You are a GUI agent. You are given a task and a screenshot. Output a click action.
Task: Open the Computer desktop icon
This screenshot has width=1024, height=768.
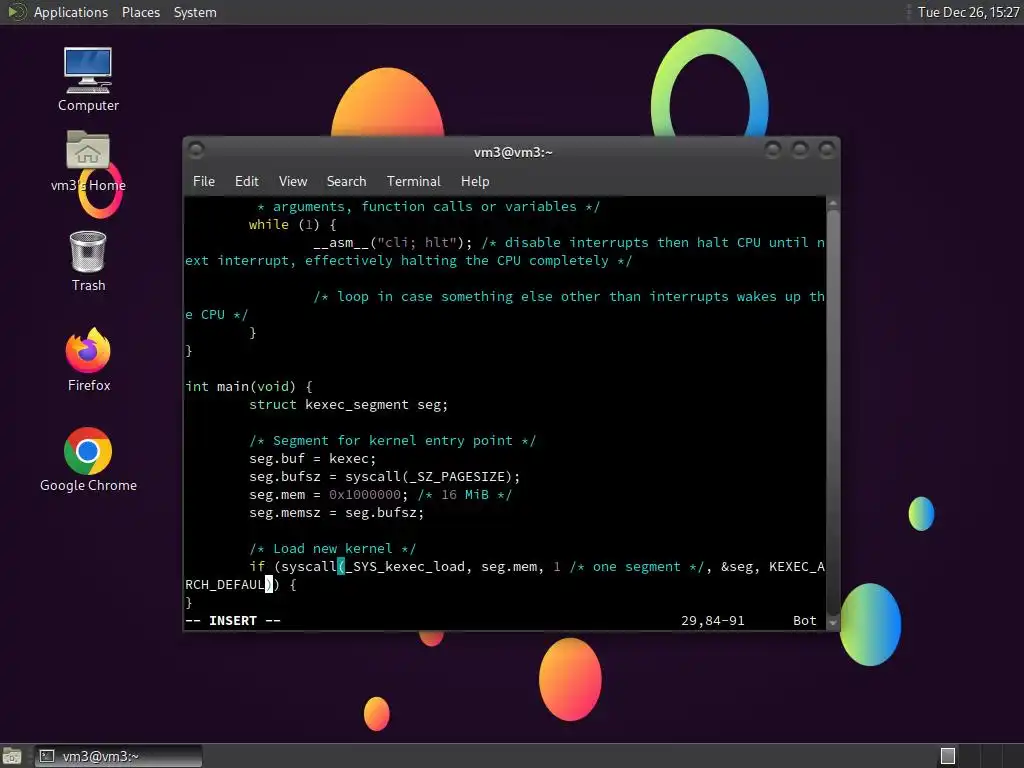pos(88,79)
